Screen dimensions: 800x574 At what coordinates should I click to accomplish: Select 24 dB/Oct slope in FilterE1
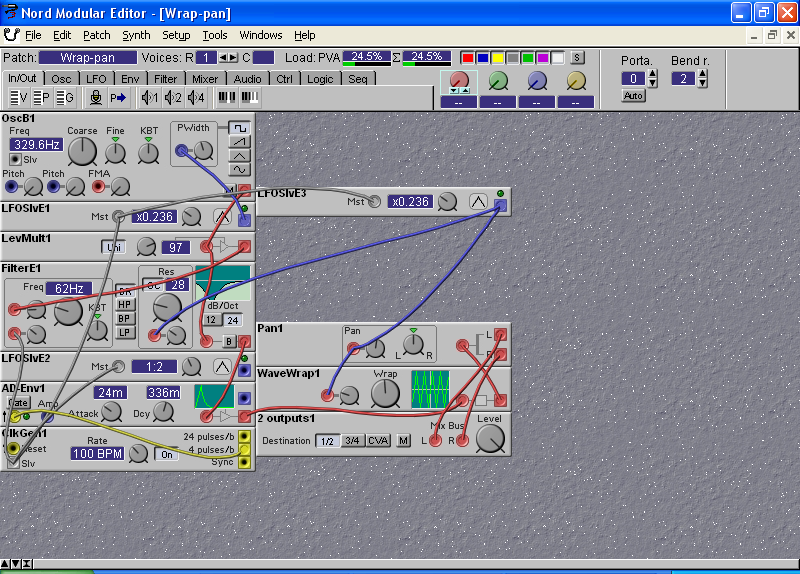click(233, 320)
